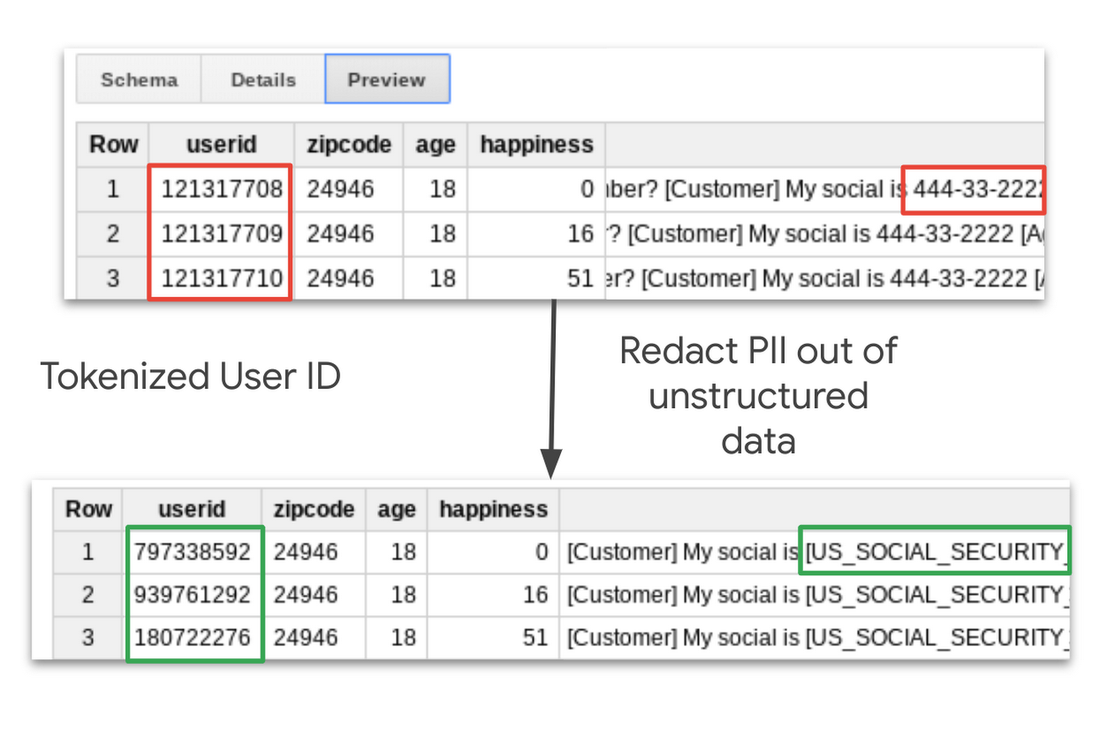
Task: Click Row header in bottom table
Action: [x=88, y=509]
